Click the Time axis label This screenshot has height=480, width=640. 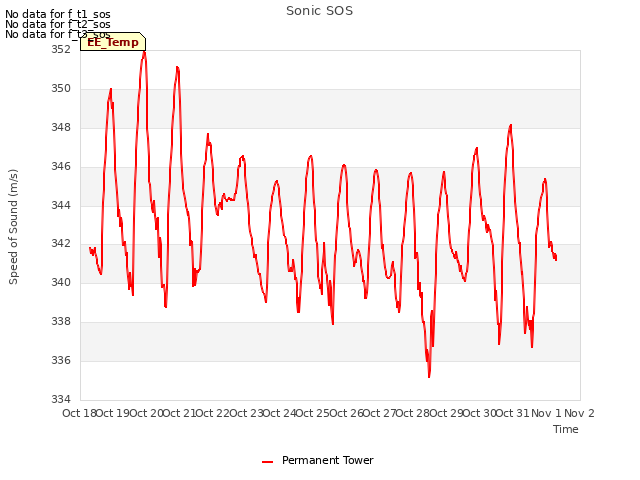pos(566,429)
